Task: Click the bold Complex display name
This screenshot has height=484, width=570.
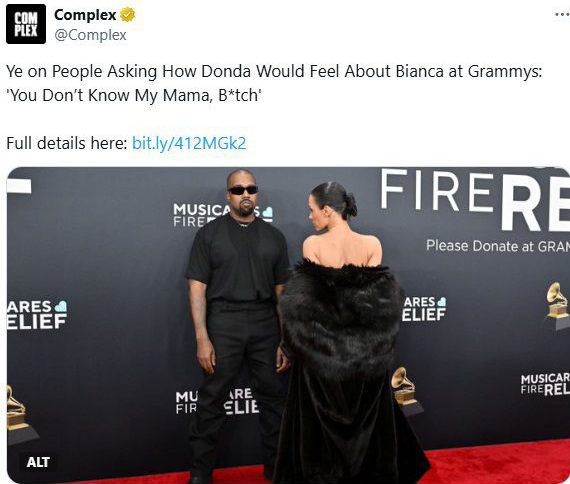Action: click(x=85, y=15)
